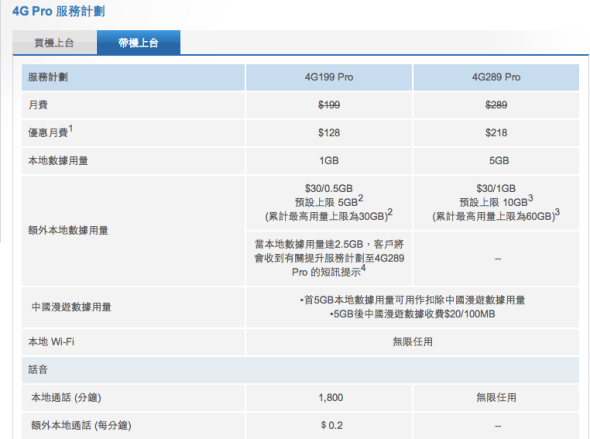Switch to the 買機上台 tab

55,43
